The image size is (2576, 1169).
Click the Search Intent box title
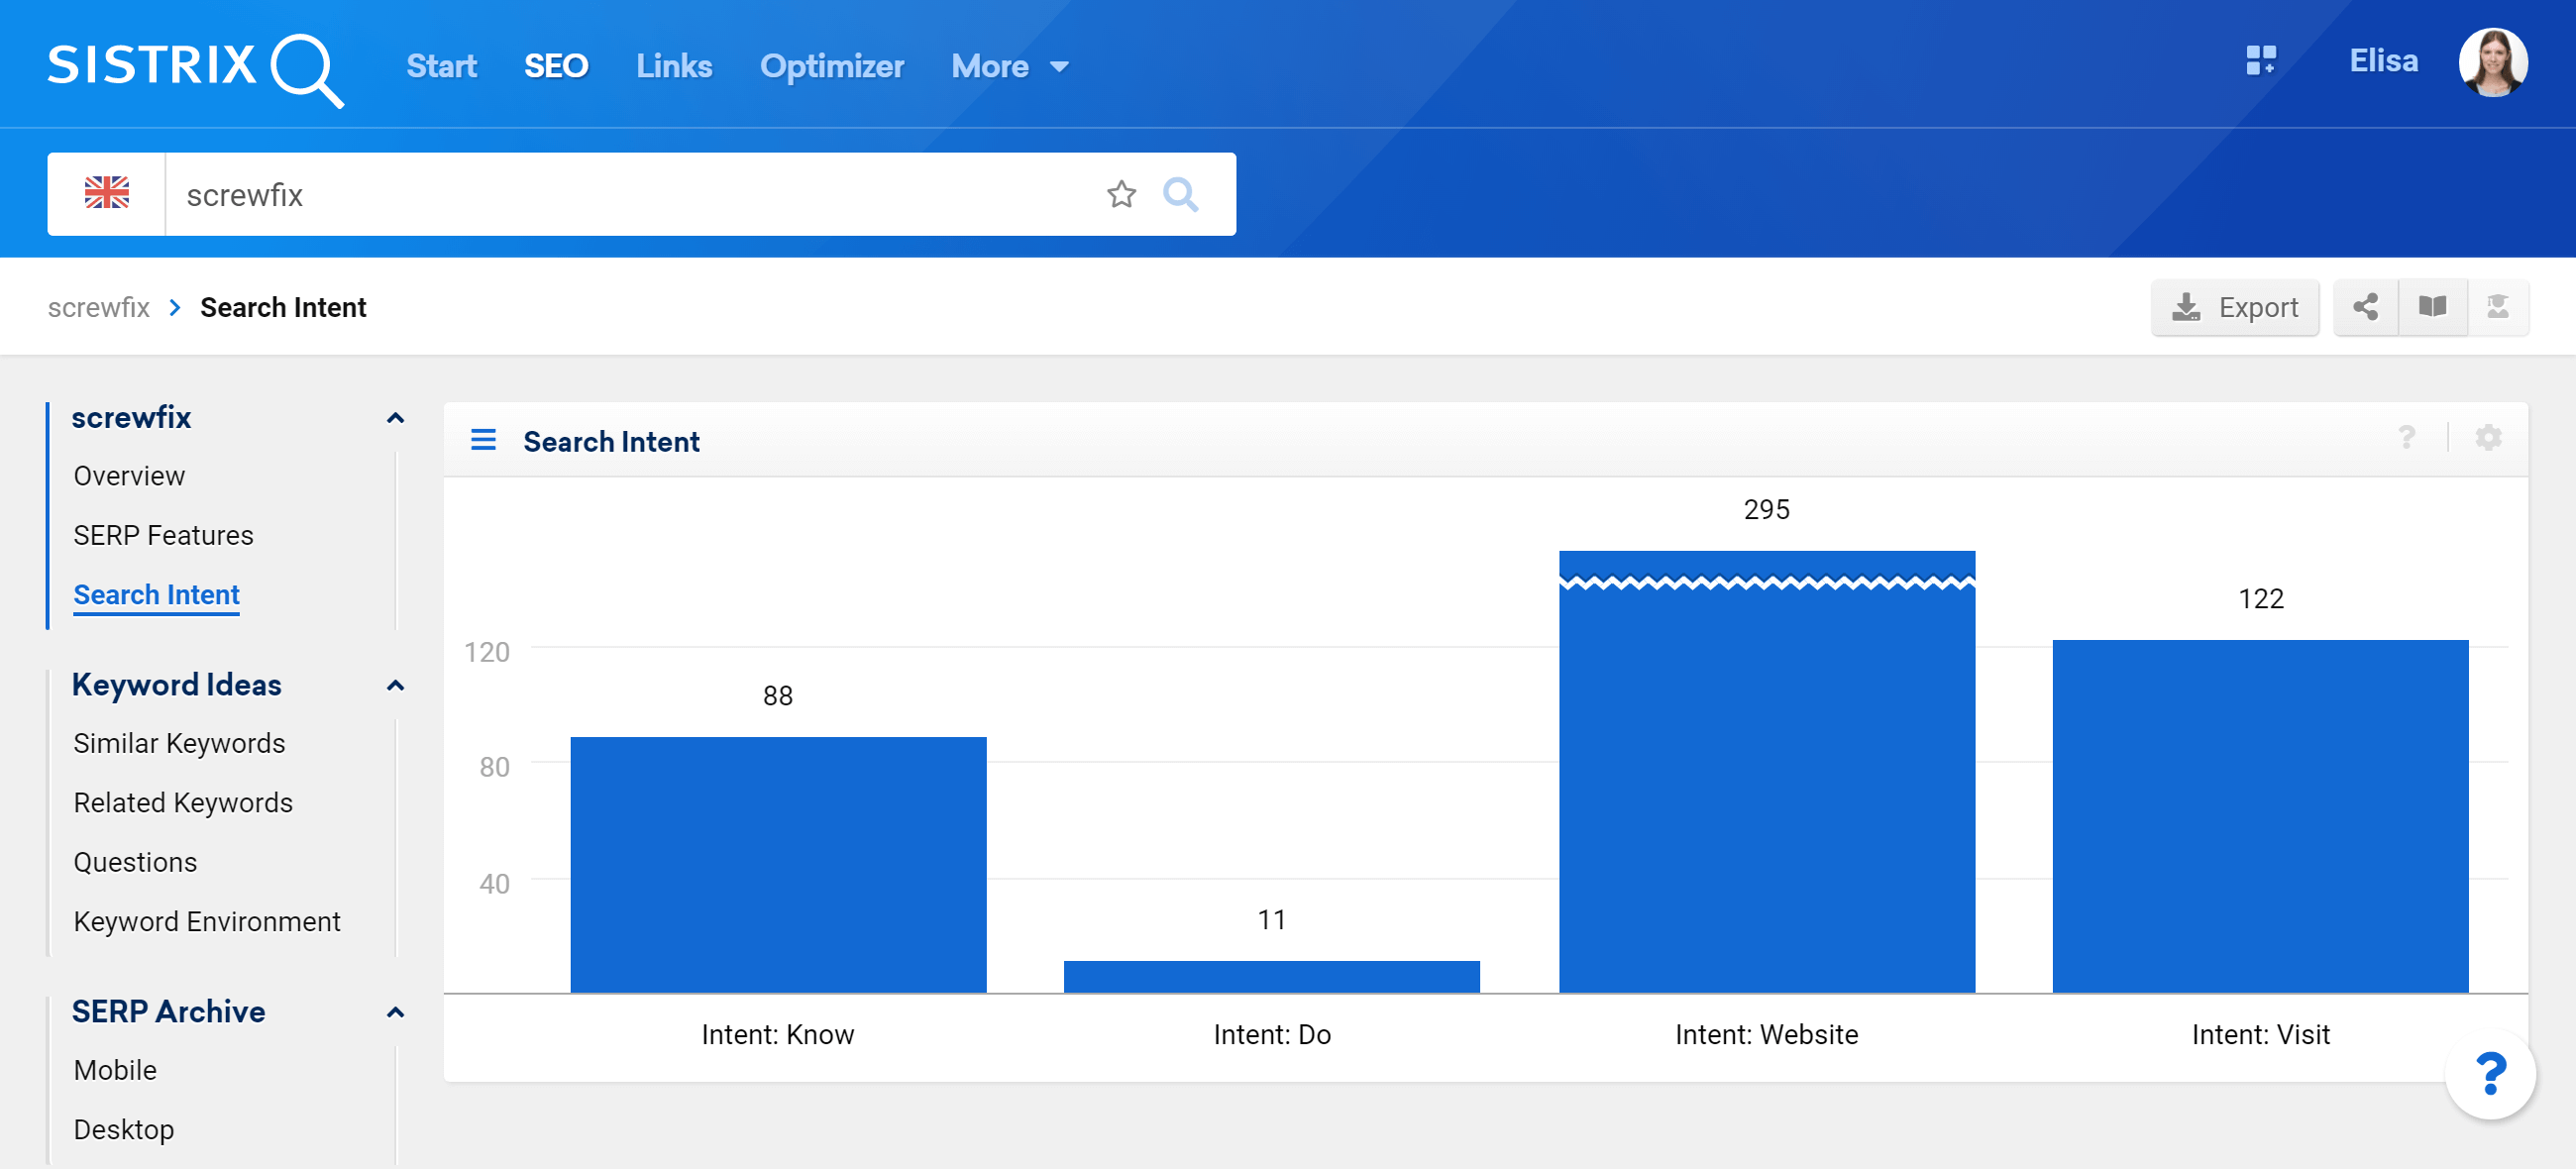[x=611, y=441]
